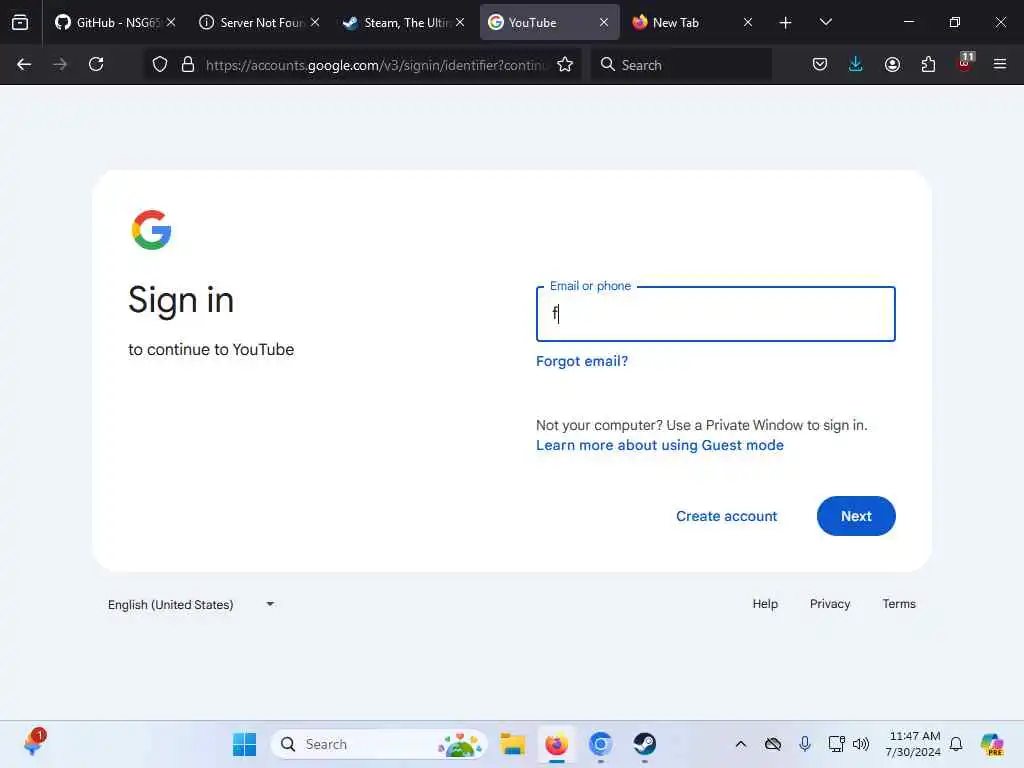The image size is (1024, 768).
Task: Open the notification bell
Action: pos(956,744)
